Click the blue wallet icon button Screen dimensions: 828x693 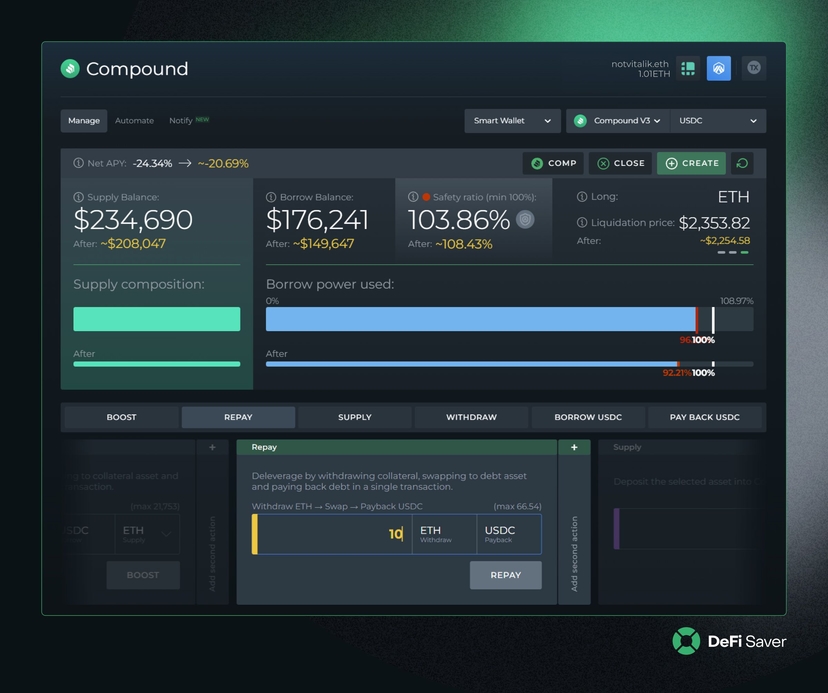coord(719,68)
